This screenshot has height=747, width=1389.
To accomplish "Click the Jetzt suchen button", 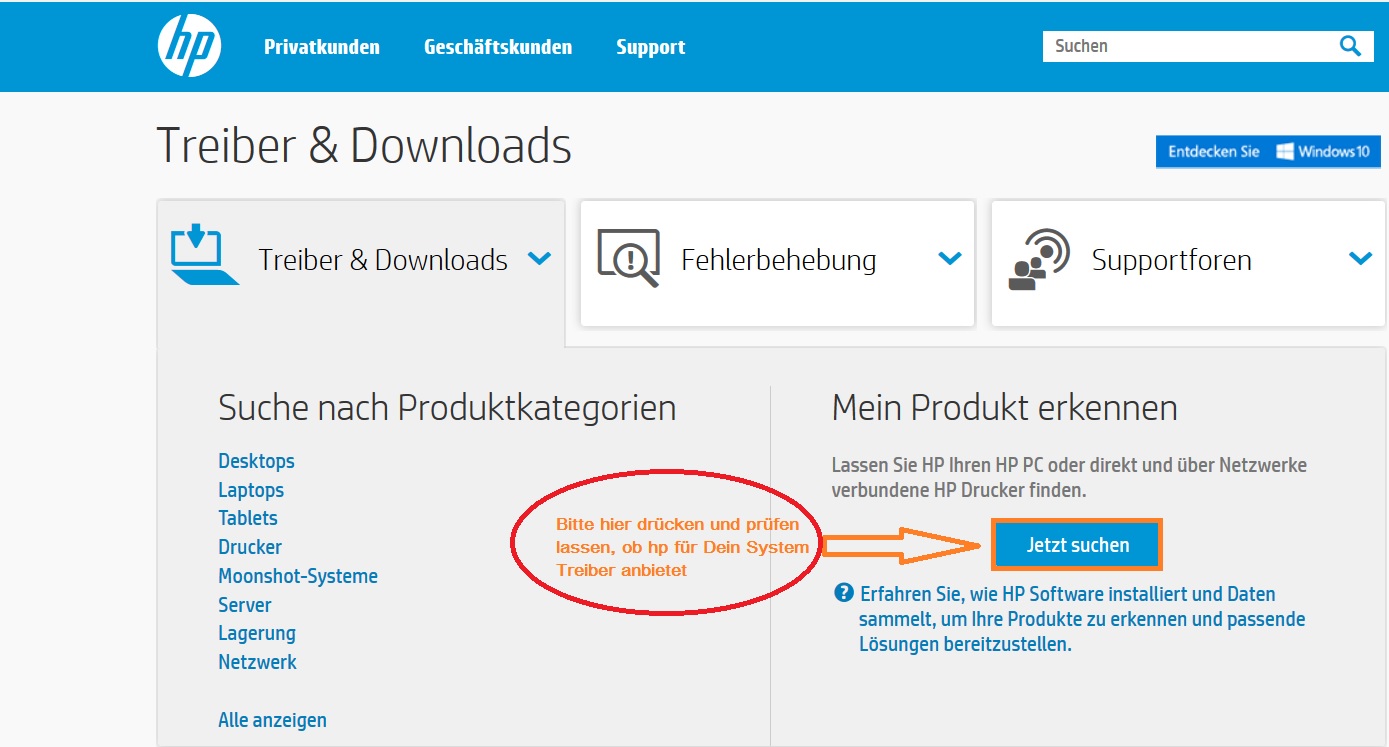I will 1077,545.
